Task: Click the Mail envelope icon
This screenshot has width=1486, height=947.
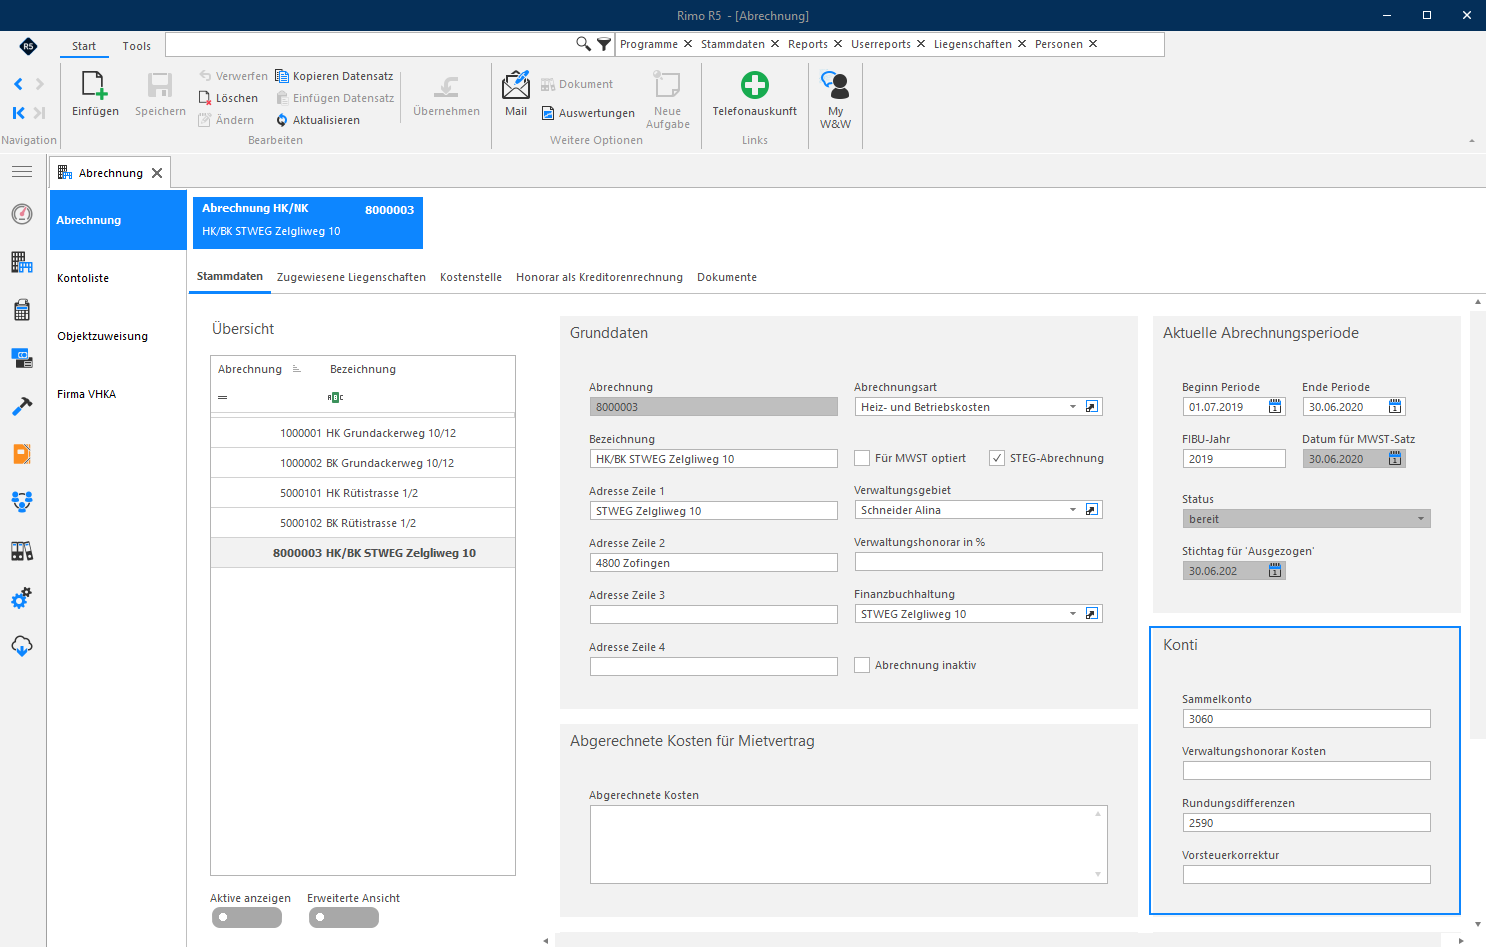Action: pyautogui.click(x=516, y=85)
